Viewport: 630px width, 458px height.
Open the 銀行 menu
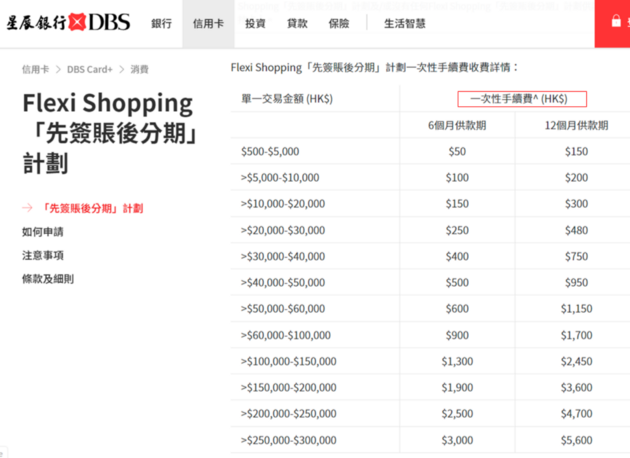coord(162,24)
